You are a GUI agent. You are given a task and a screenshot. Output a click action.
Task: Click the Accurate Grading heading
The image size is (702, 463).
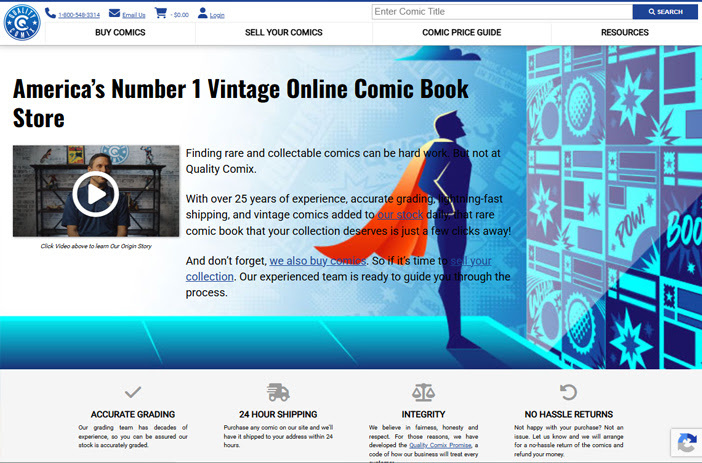click(x=133, y=415)
